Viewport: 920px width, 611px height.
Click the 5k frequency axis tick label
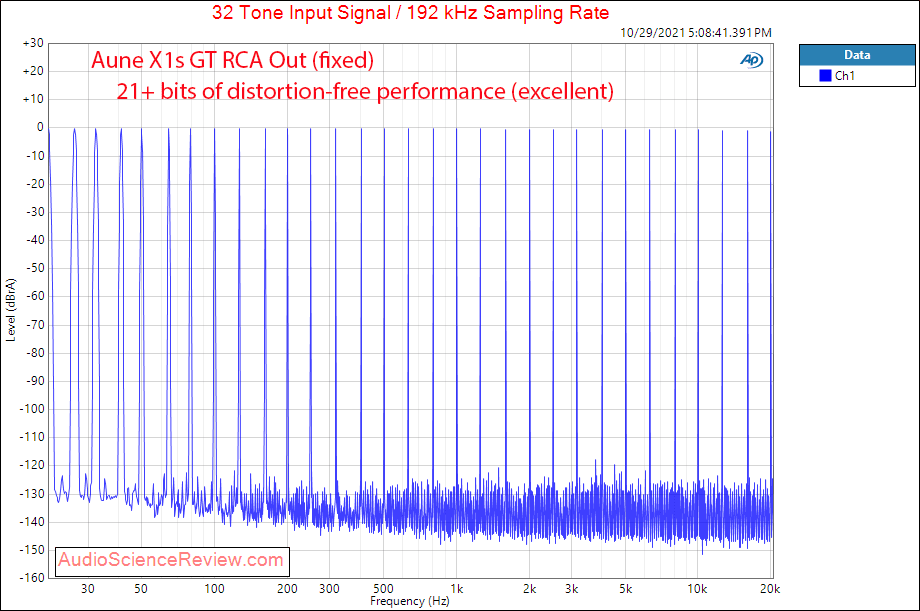(x=625, y=589)
